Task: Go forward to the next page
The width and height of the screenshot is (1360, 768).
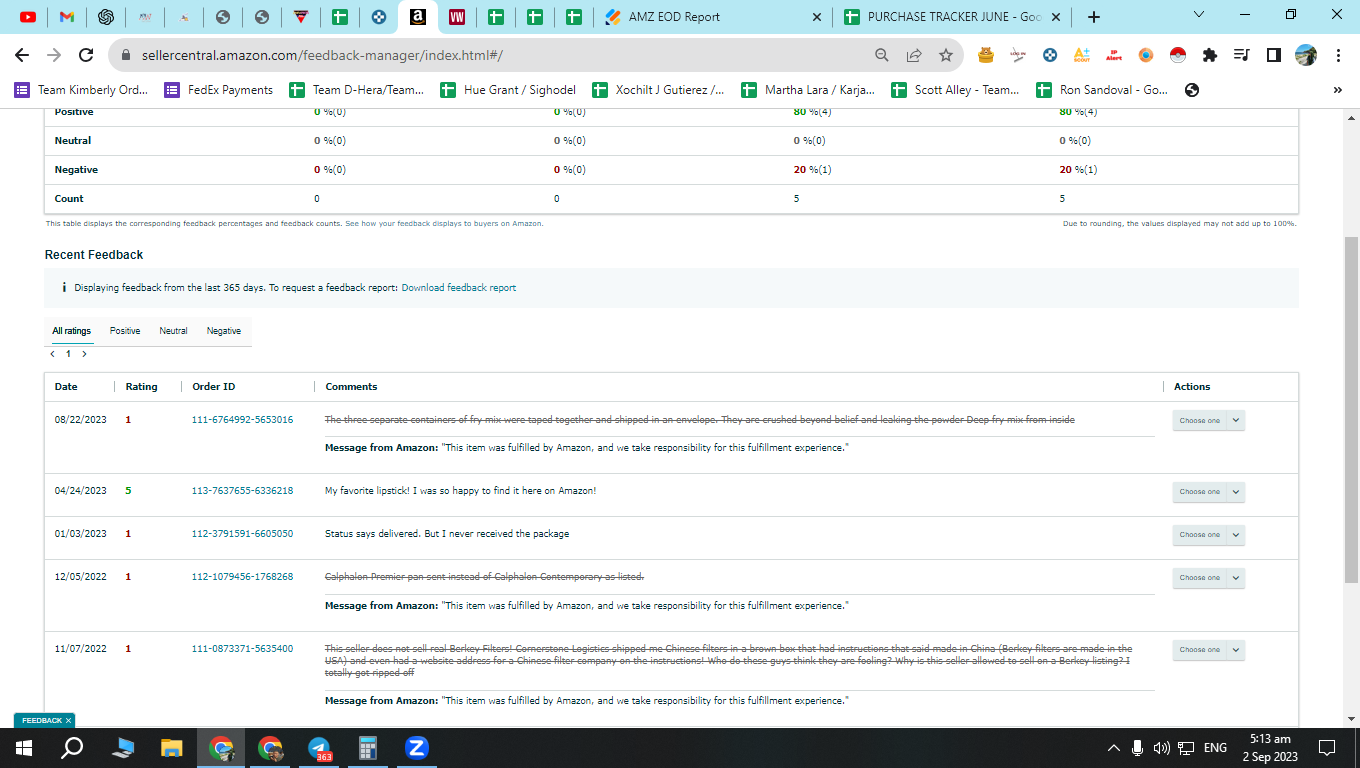Action: tap(54, 55)
